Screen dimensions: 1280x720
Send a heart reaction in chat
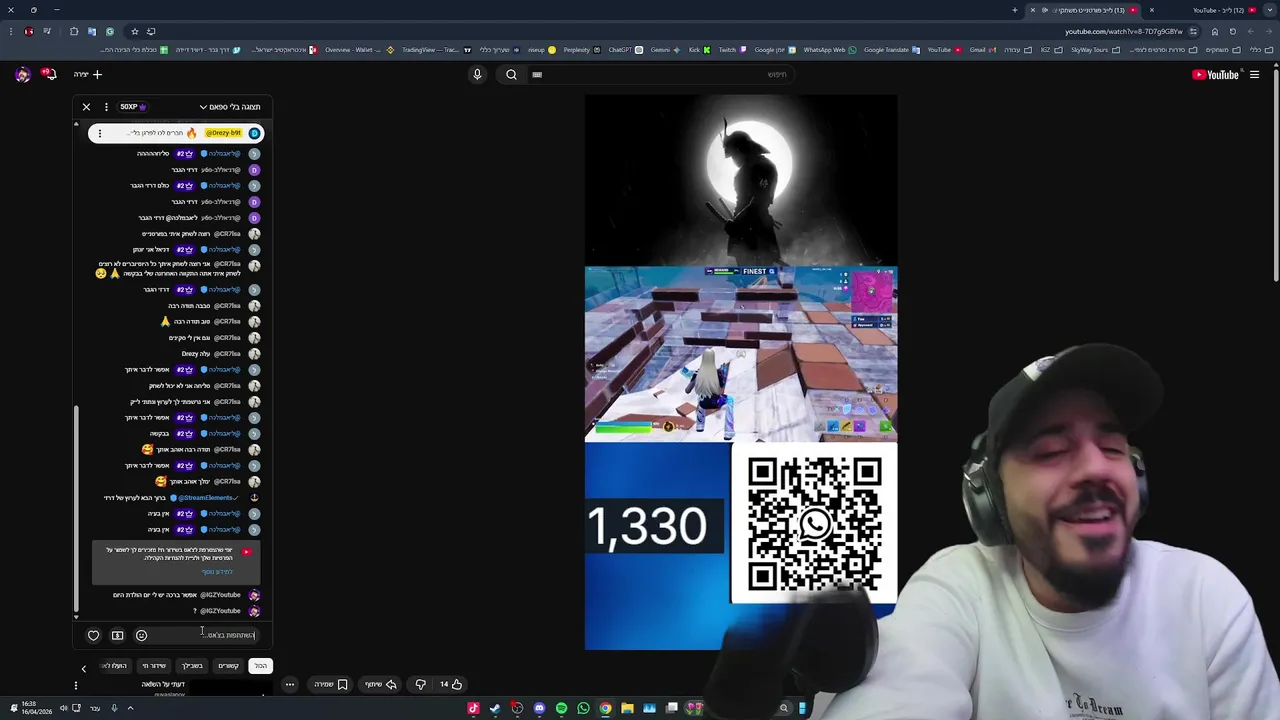pos(94,635)
